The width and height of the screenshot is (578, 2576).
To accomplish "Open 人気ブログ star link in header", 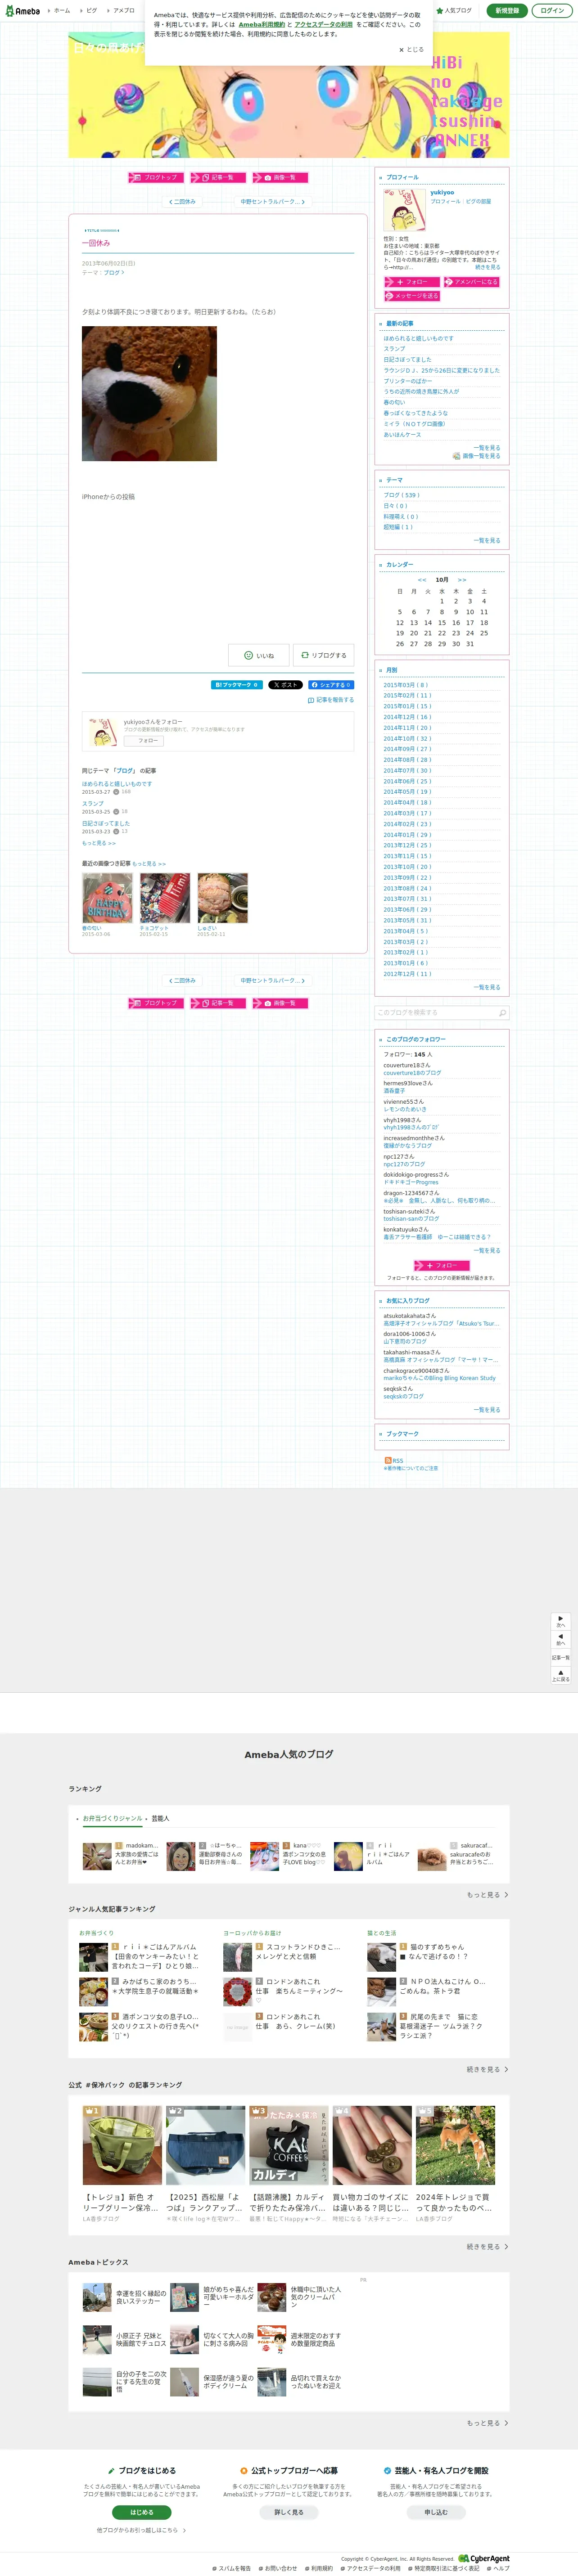I will 455,11.
